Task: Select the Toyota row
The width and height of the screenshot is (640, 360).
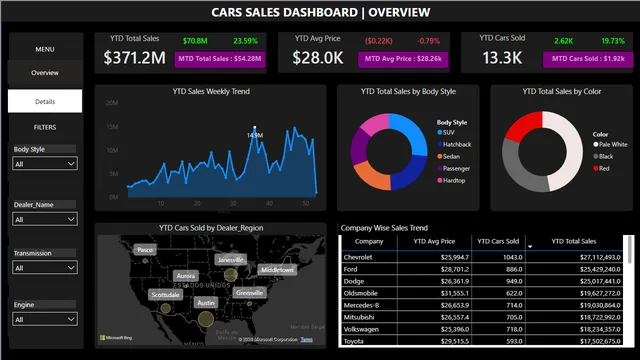Action: (x=482, y=341)
